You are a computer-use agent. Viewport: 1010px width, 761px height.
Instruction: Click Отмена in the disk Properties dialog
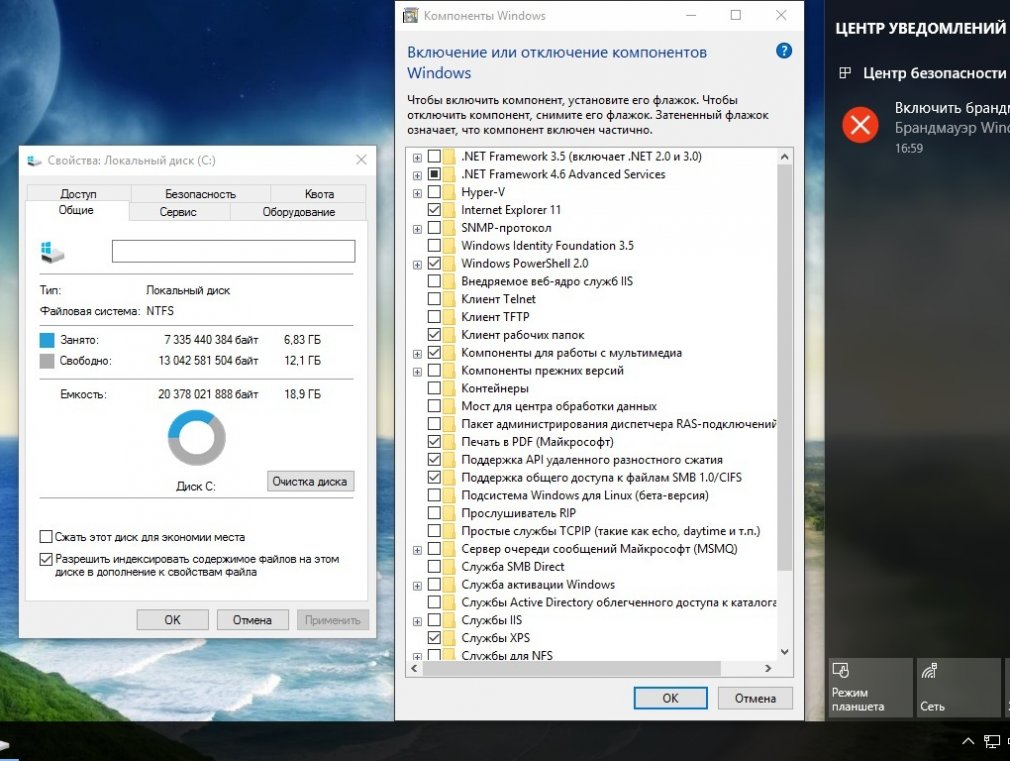pos(252,620)
